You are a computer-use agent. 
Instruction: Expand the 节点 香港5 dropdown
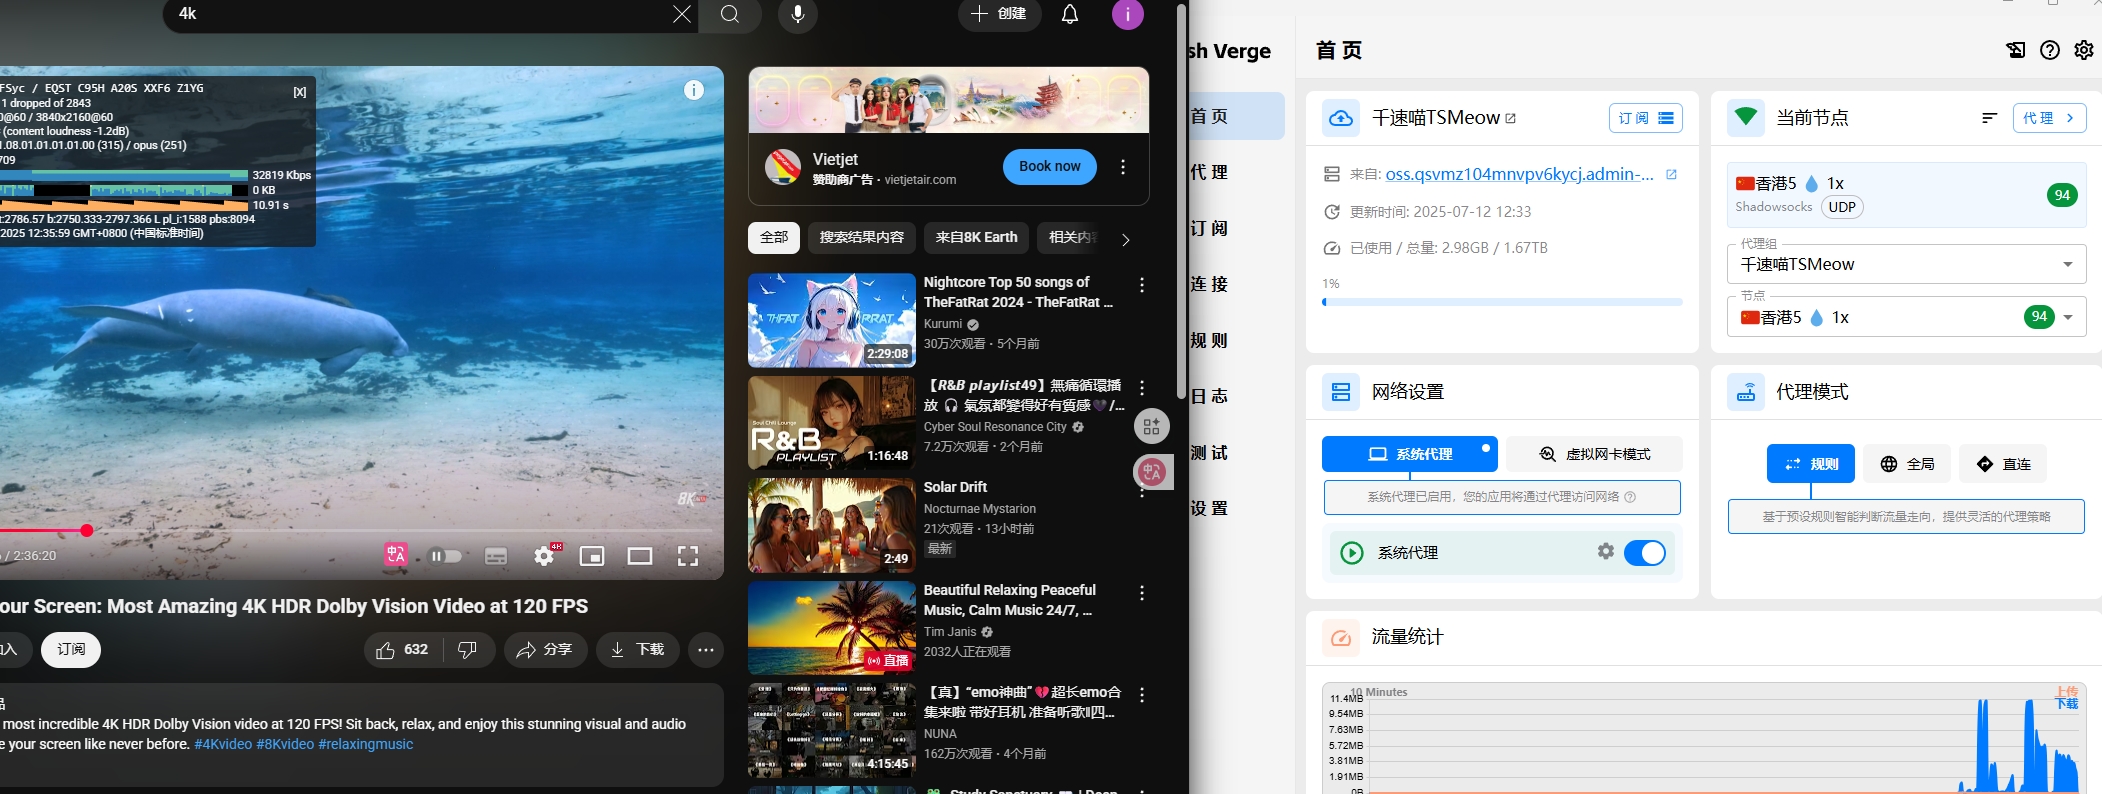tap(1906, 317)
